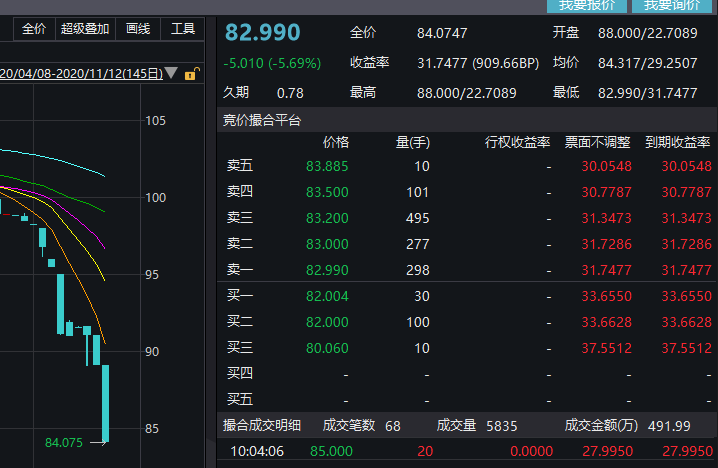
Task: Click the 全价 value 84.0747
Action: [442, 33]
